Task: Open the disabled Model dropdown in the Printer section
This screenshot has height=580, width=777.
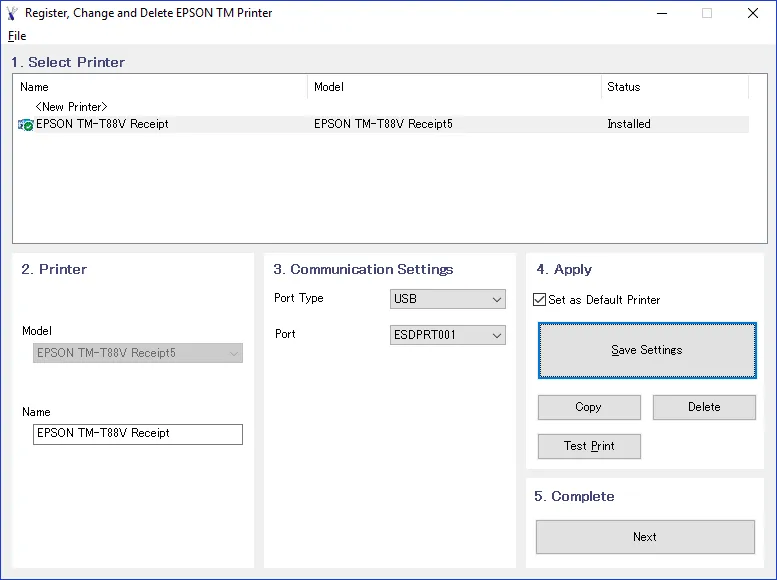Action: pyautogui.click(x=138, y=353)
